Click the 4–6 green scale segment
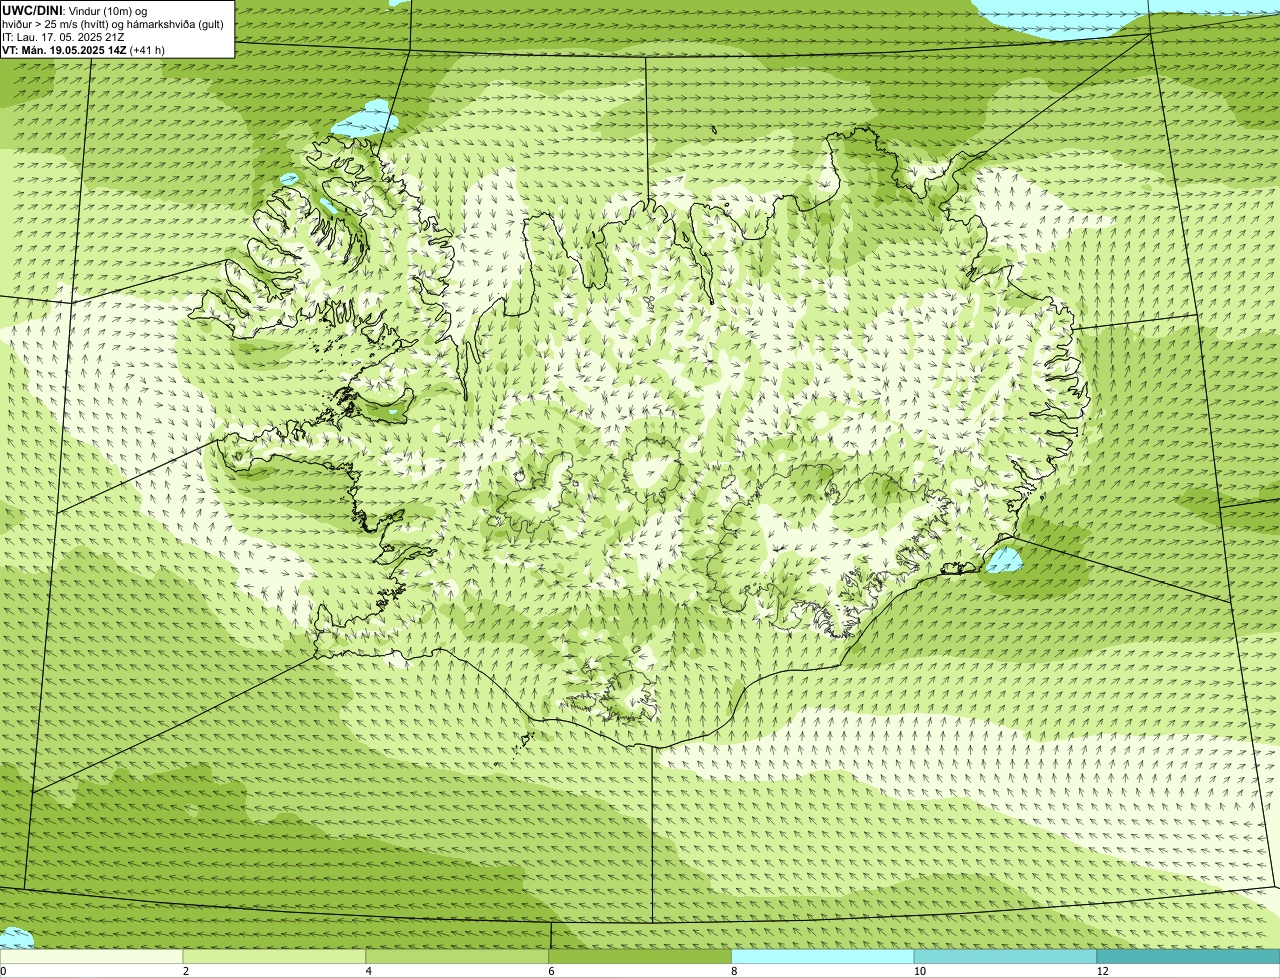The height and width of the screenshot is (978, 1280). pos(457,956)
